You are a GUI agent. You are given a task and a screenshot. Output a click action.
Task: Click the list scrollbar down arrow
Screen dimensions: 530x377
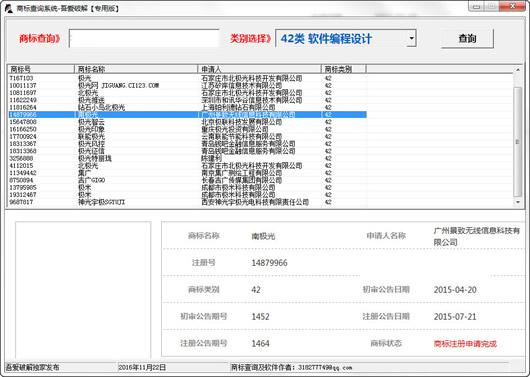518,202
